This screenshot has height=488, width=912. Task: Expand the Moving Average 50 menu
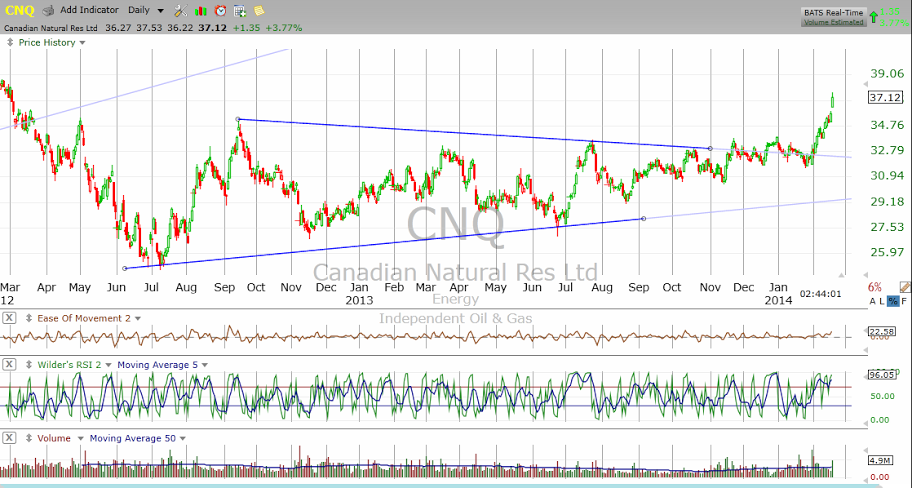(183, 439)
